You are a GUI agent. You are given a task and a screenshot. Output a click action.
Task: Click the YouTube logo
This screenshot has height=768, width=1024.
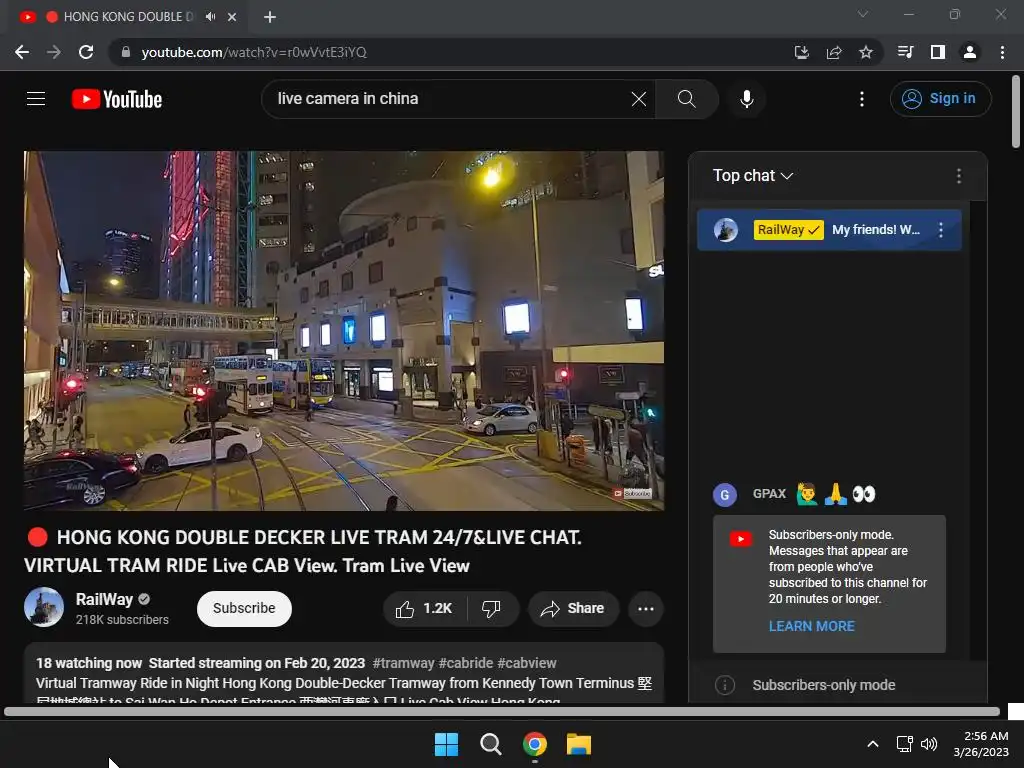pos(117,99)
